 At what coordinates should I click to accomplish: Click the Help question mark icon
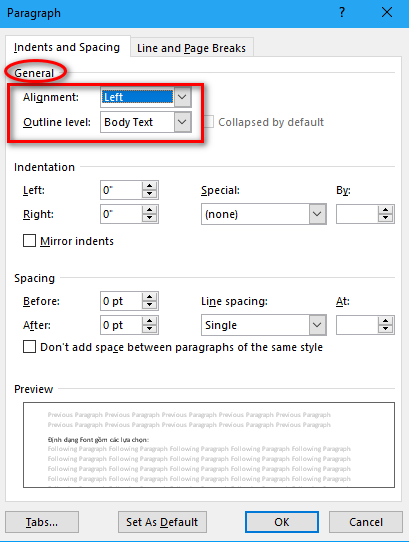click(342, 13)
